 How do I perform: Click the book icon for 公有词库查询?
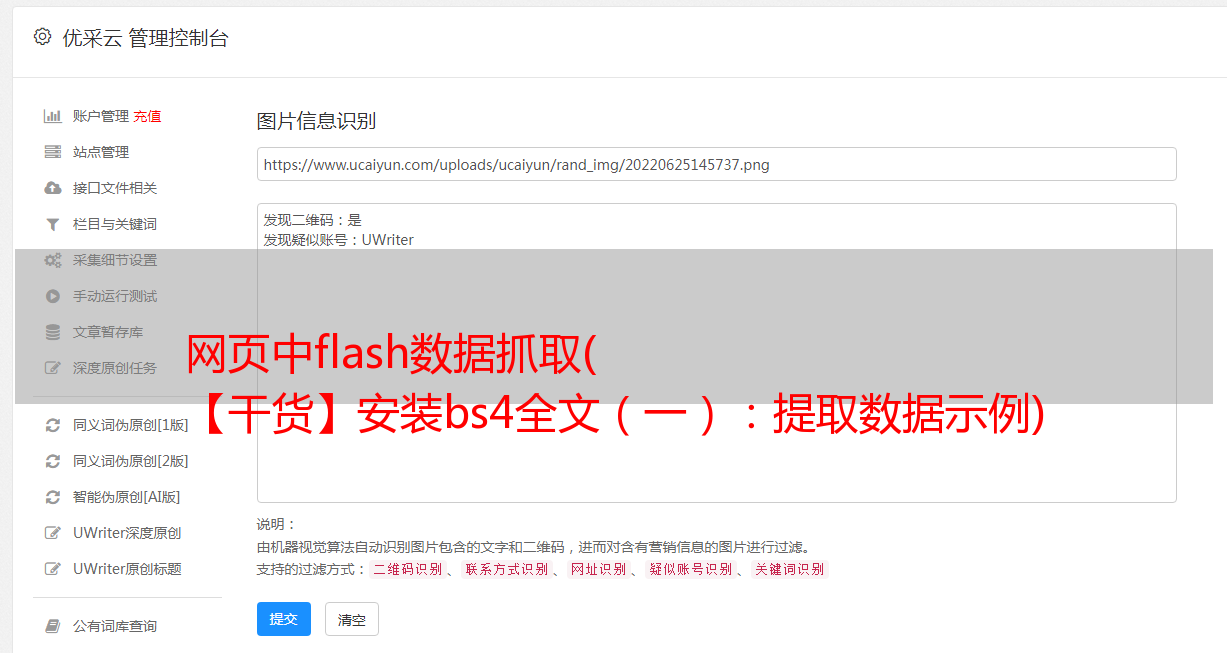coord(53,626)
